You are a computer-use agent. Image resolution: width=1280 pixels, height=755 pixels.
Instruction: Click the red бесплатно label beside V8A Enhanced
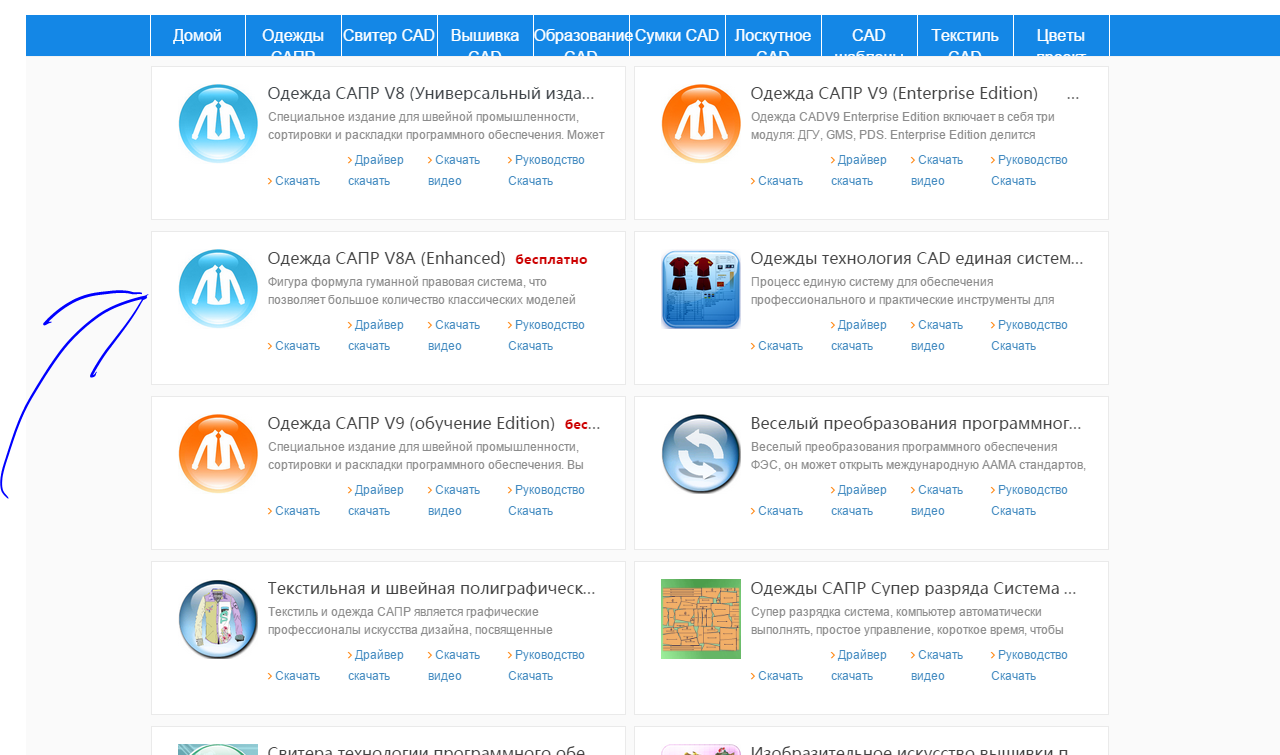(552, 260)
